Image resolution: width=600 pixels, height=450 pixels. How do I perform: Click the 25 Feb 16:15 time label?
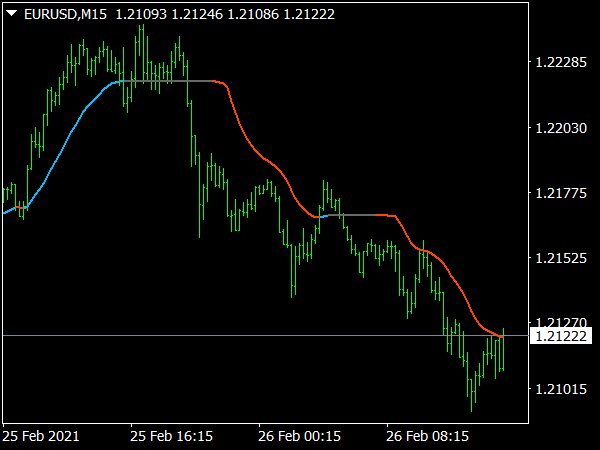[x=171, y=436]
